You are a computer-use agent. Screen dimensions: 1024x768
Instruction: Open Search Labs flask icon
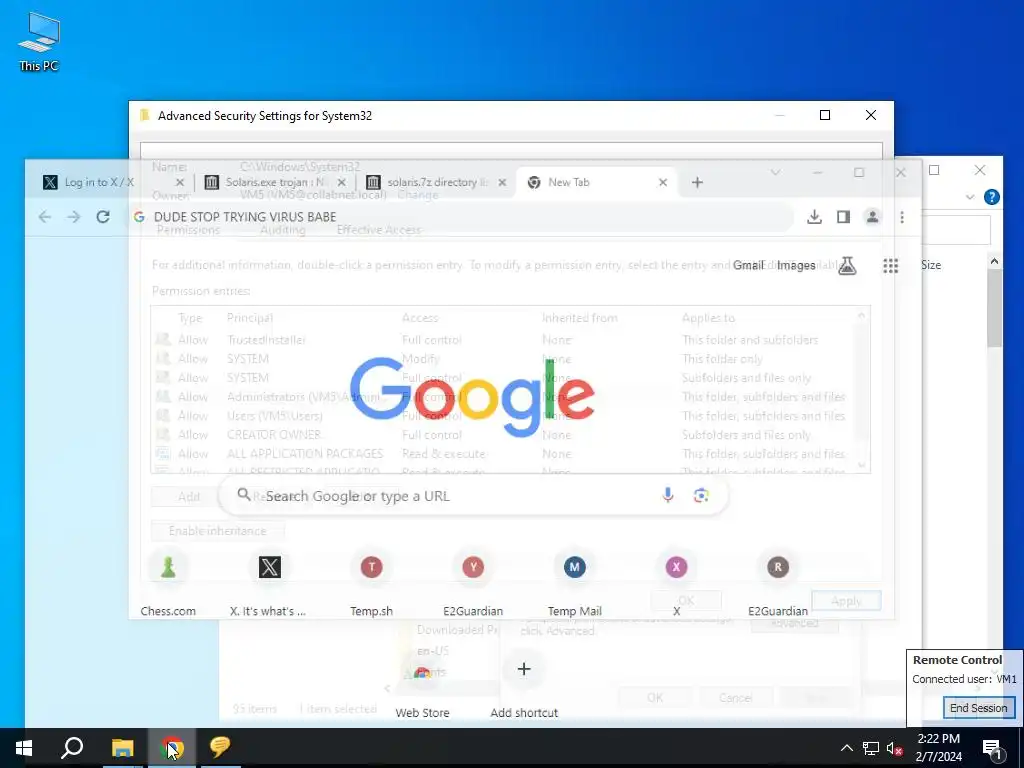tap(847, 265)
